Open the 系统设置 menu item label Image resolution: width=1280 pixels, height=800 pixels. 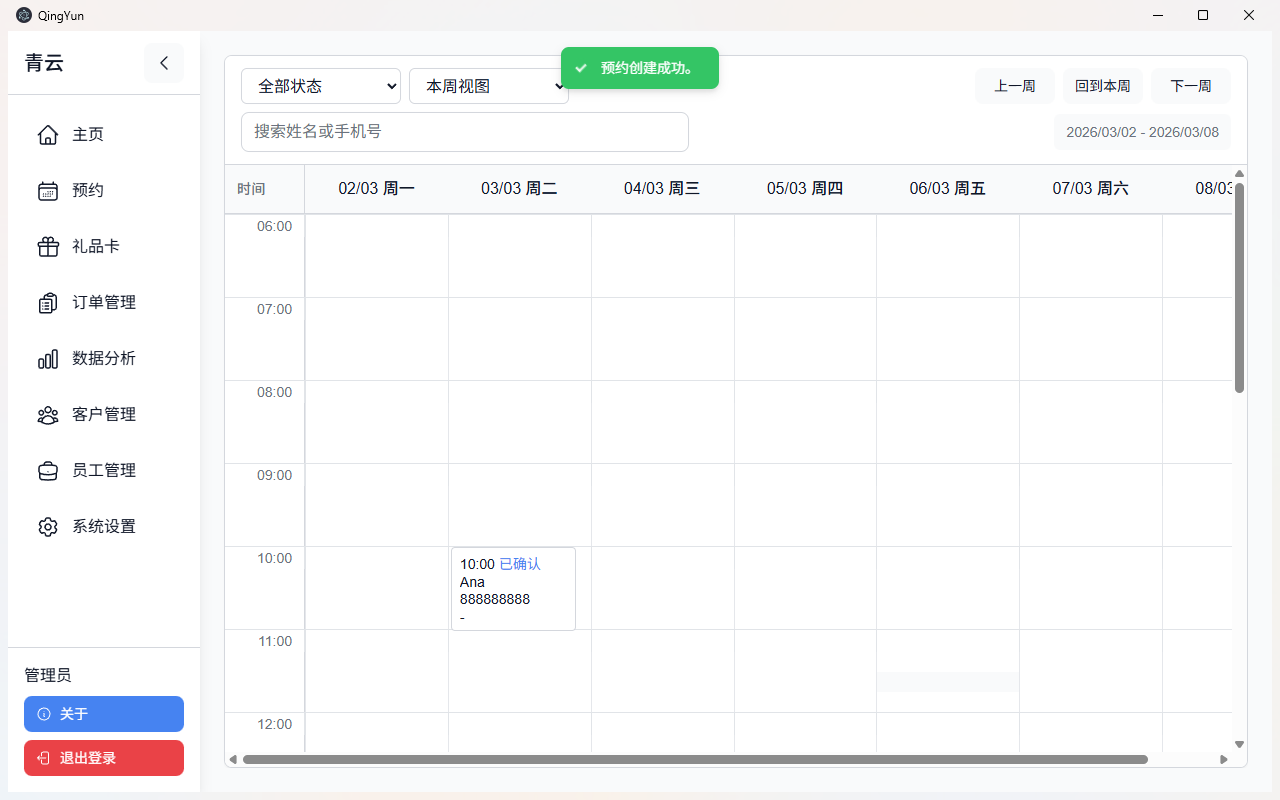104,527
